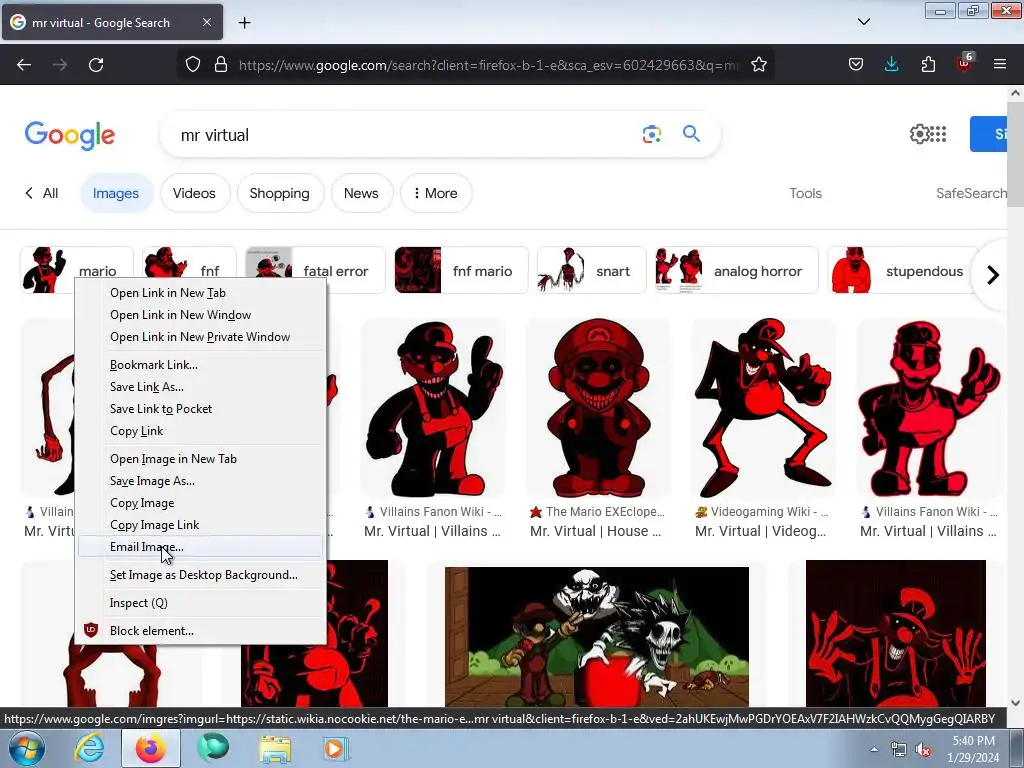Click the site security padlock icon
This screenshot has height=768, width=1024.
pos(221,65)
